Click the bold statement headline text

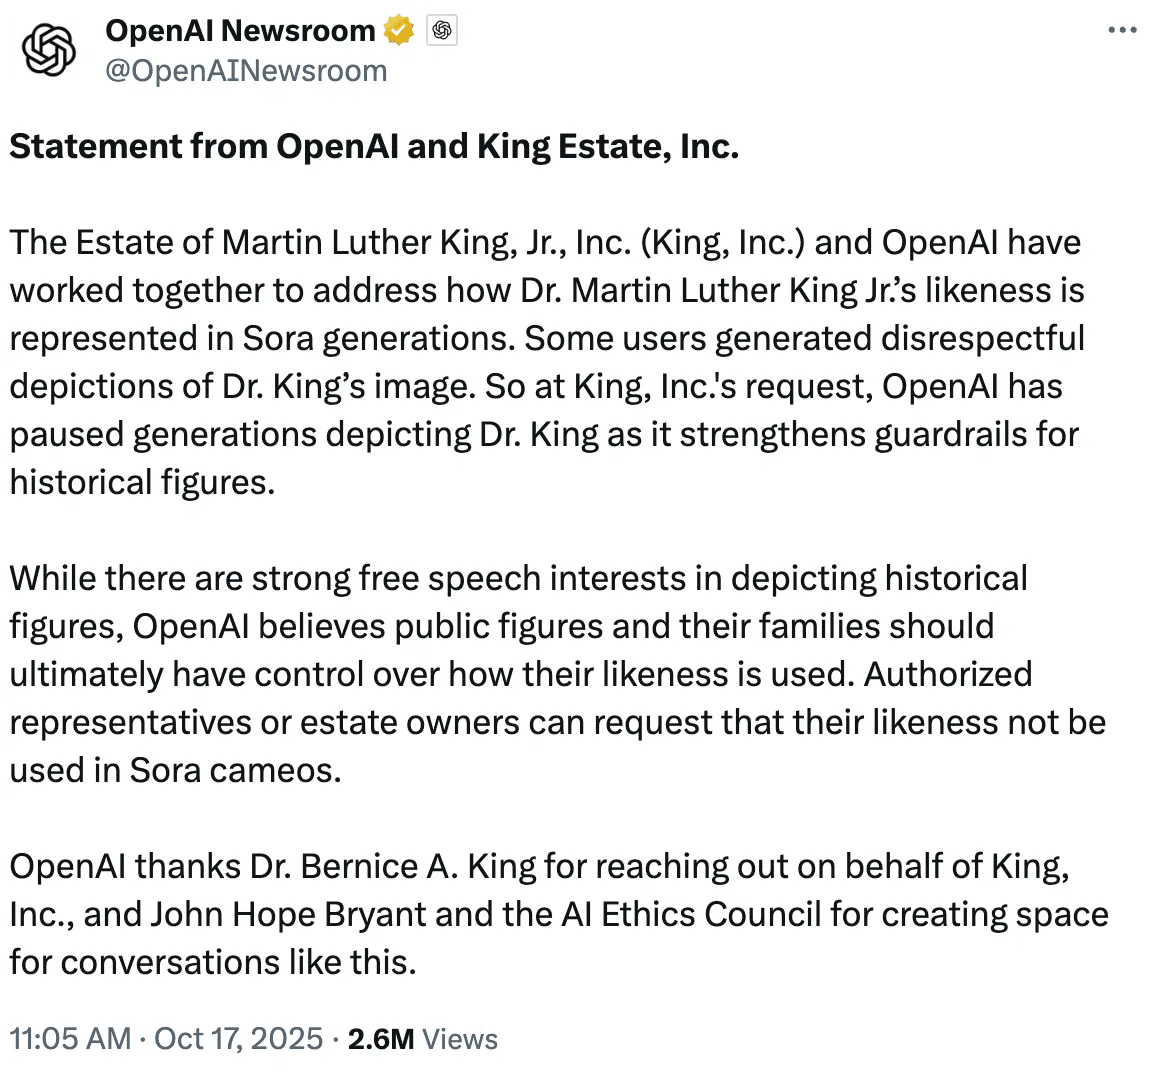point(374,147)
